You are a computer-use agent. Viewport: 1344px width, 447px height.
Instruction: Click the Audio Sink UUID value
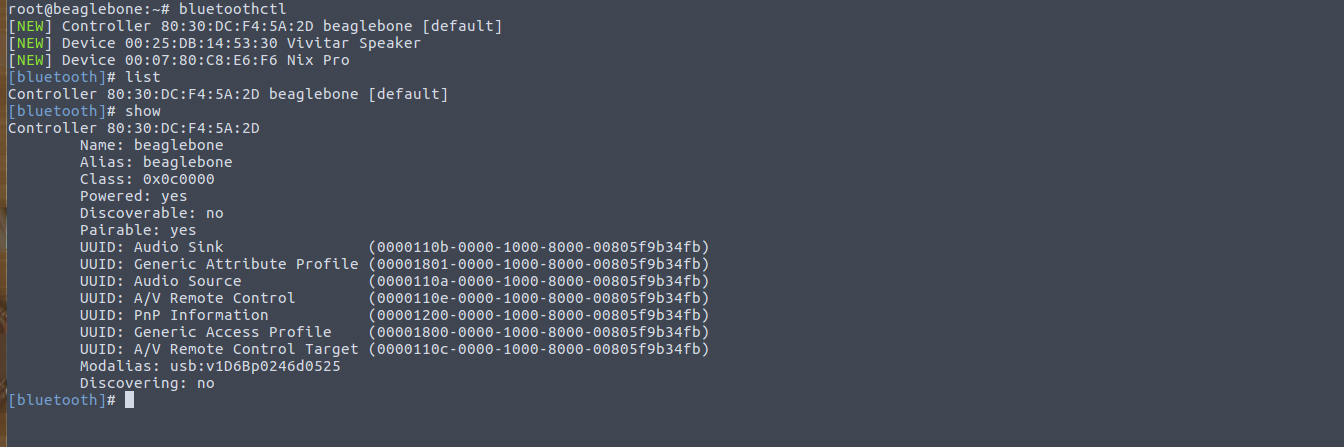point(538,247)
